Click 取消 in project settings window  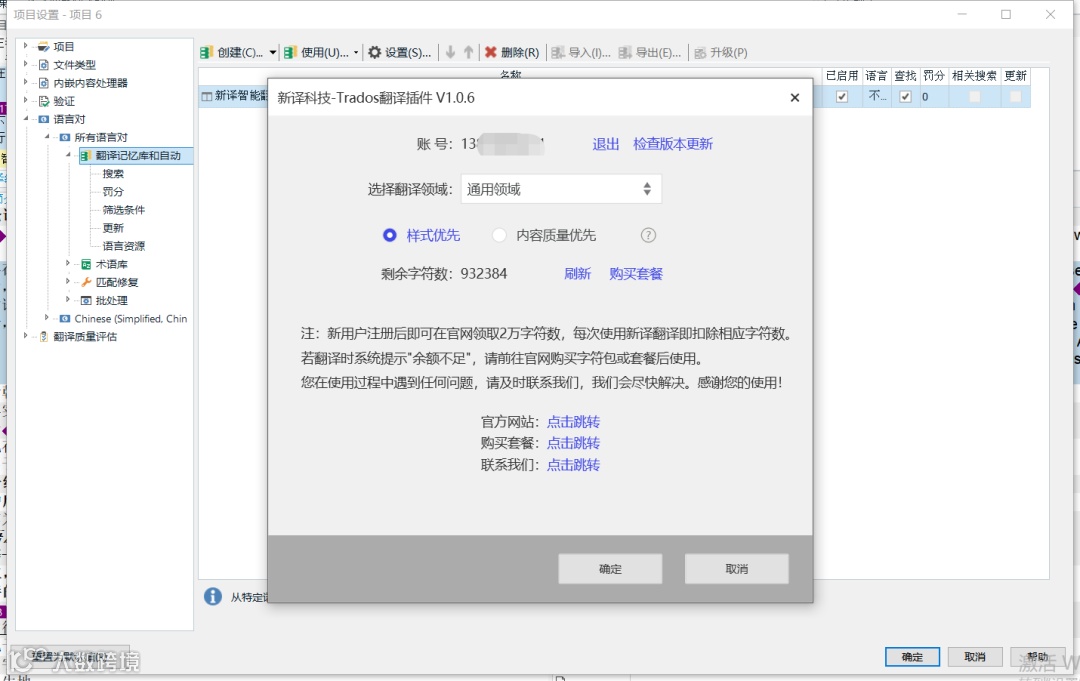(975, 657)
